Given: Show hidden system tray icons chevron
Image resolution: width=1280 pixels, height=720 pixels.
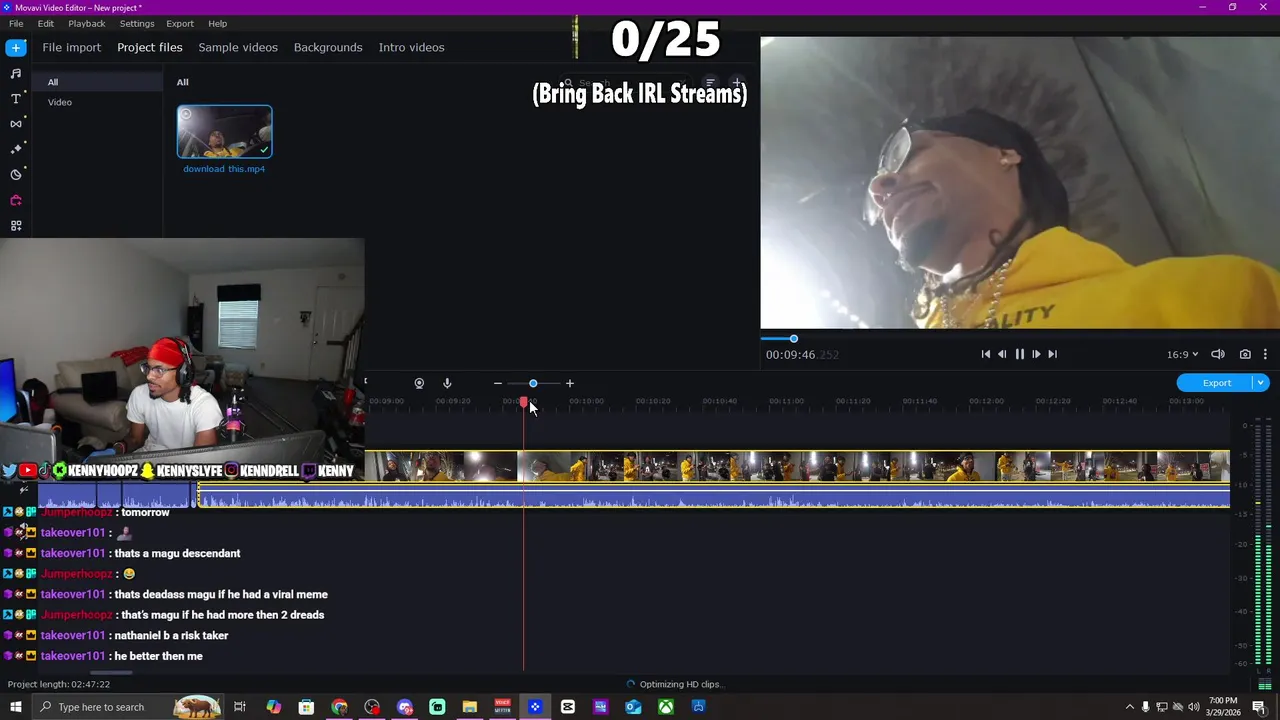Looking at the screenshot, I should 1130,707.
